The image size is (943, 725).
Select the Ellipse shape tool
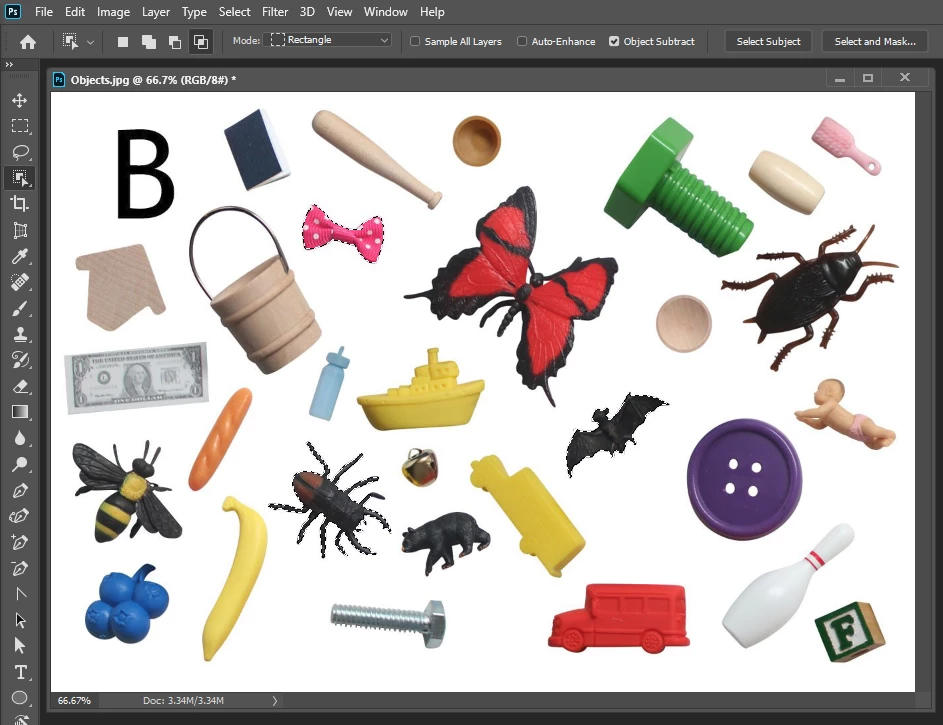click(20, 698)
